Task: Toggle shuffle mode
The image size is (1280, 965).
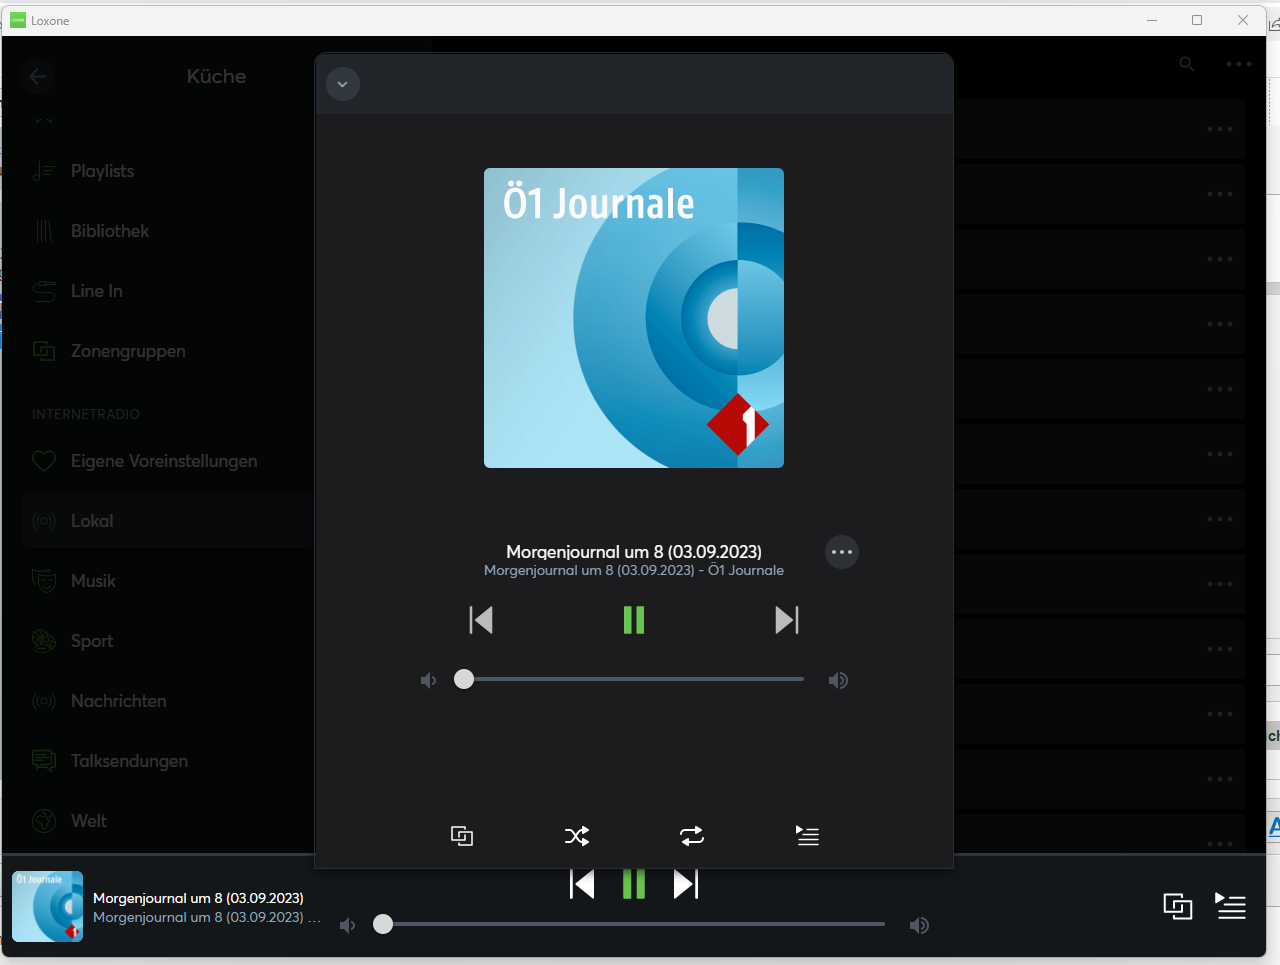Action: click(577, 836)
